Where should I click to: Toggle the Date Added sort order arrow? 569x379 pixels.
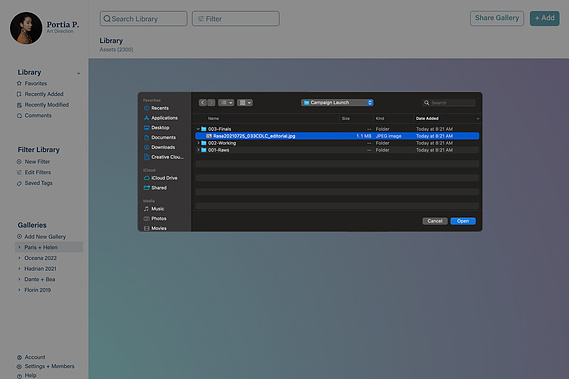[x=478, y=119]
